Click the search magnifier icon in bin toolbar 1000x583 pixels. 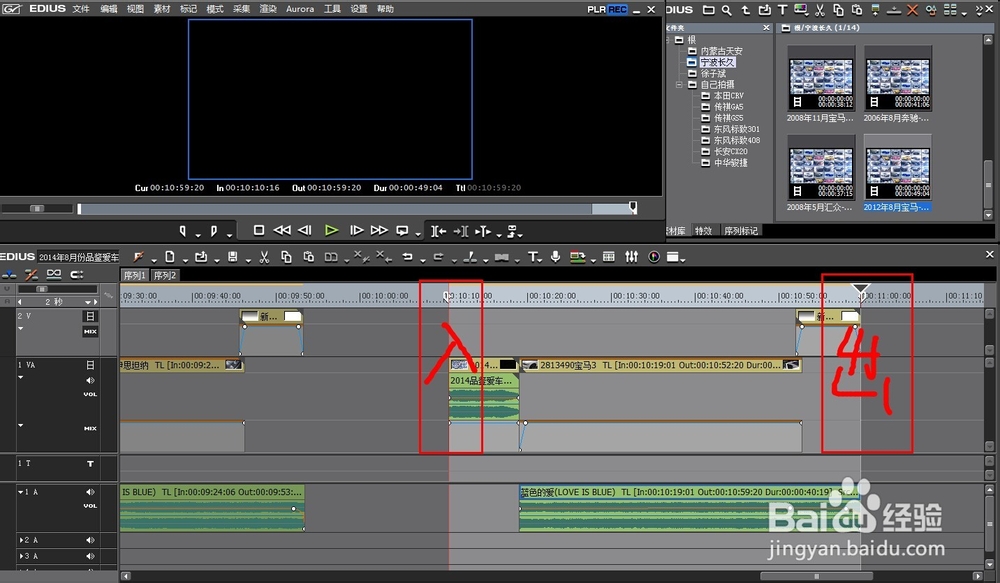727,10
